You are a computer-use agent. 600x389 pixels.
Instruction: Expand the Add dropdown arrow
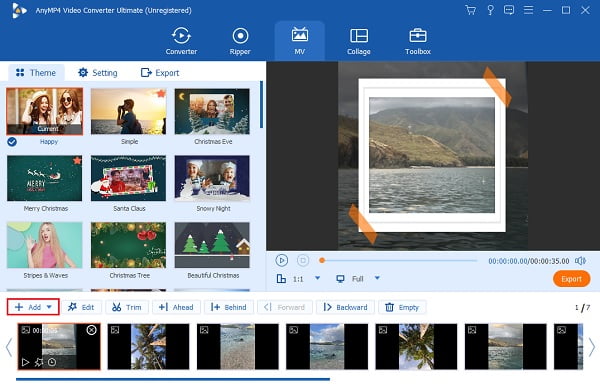pos(49,307)
